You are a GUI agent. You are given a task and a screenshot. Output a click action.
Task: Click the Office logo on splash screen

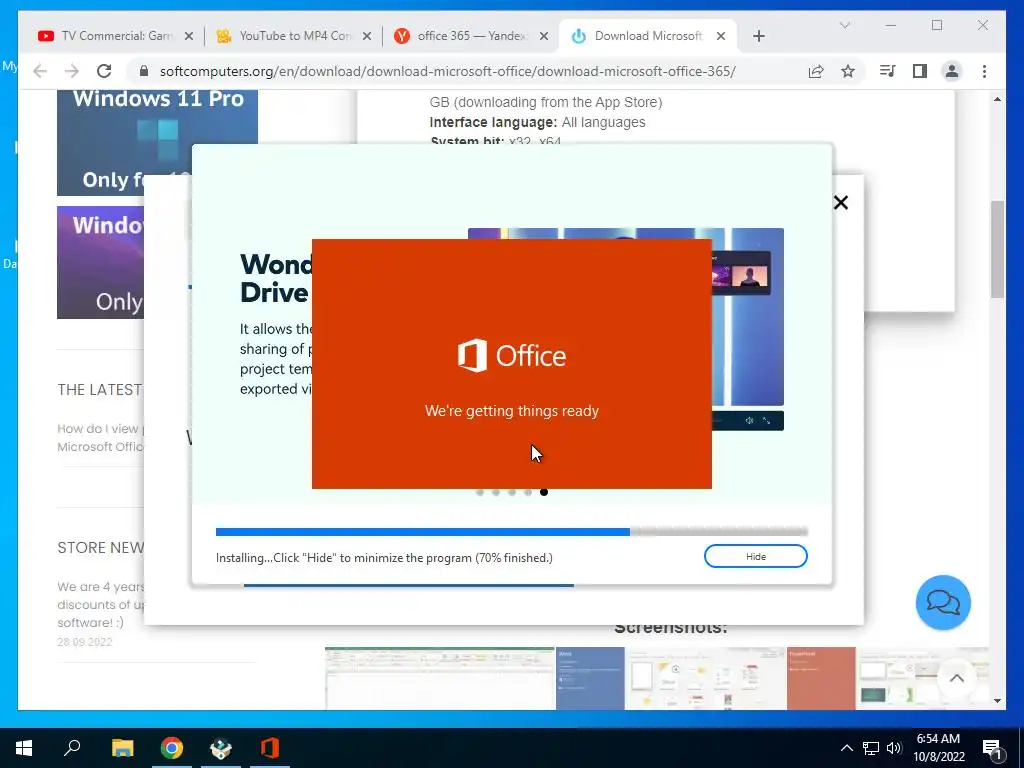click(x=511, y=356)
